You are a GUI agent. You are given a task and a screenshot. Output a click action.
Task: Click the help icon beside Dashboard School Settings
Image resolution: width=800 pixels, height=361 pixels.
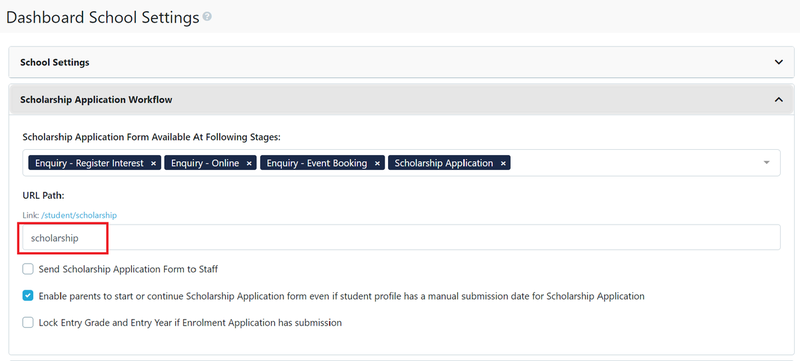(x=207, y=17)
